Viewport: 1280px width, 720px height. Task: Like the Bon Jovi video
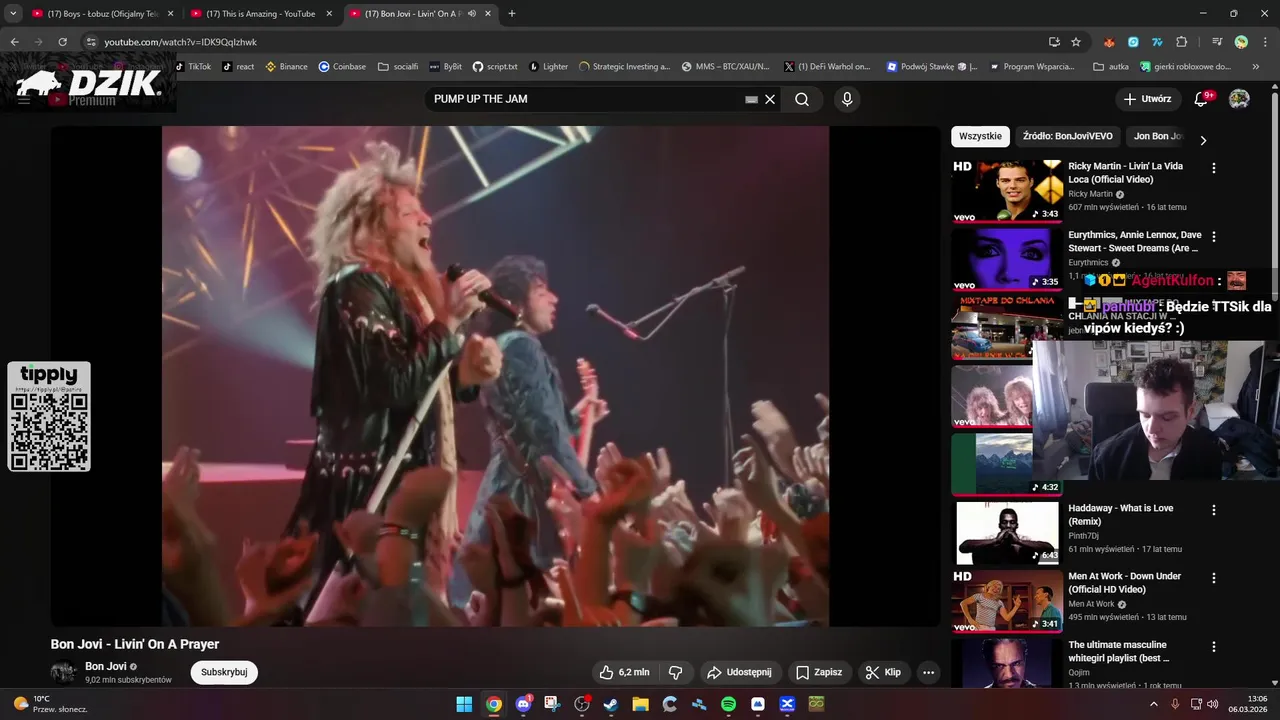625,672
